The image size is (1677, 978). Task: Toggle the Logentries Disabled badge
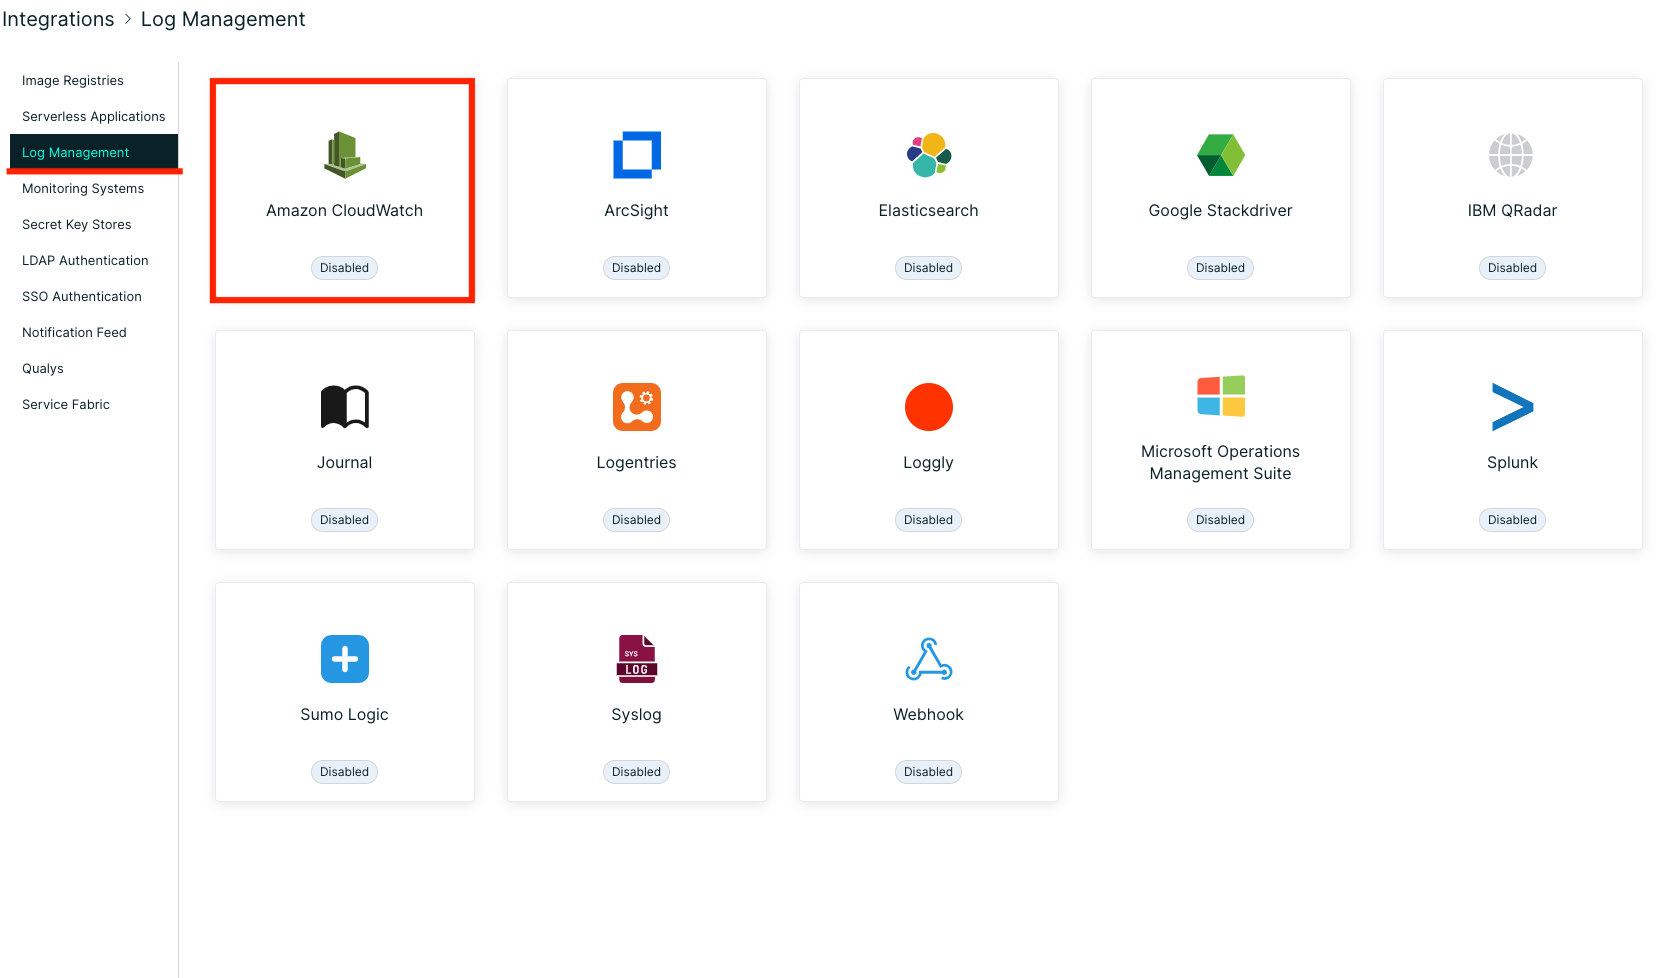point(636,519)
